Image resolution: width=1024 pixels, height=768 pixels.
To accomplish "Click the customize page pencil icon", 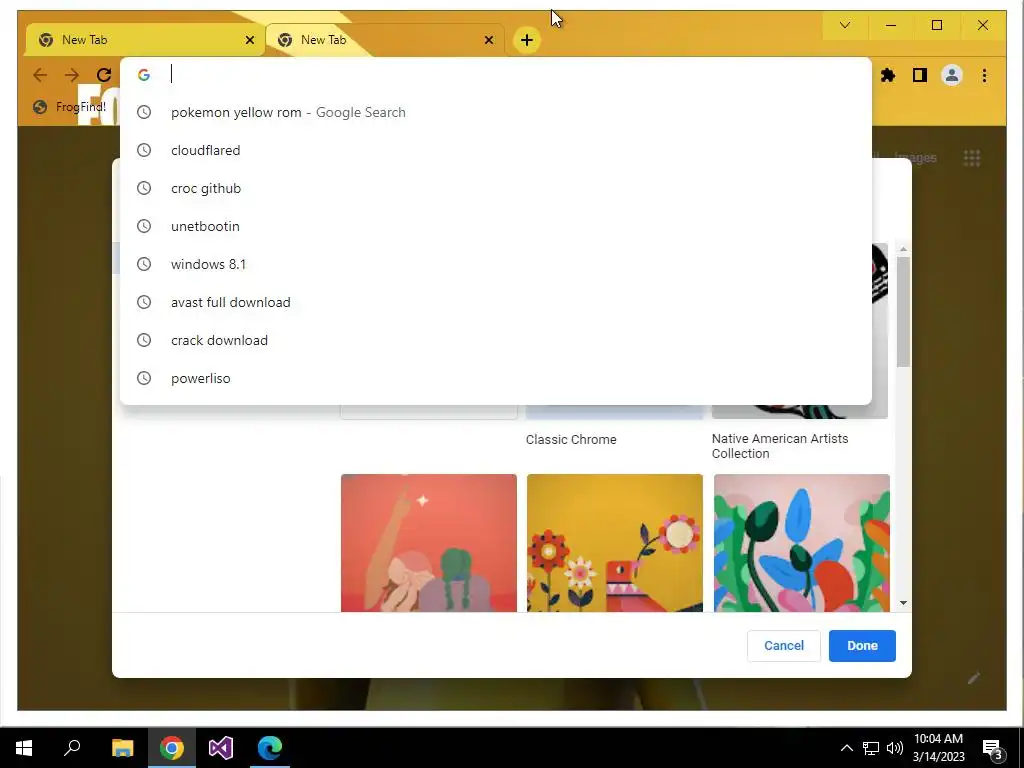I will coord(973,678).
